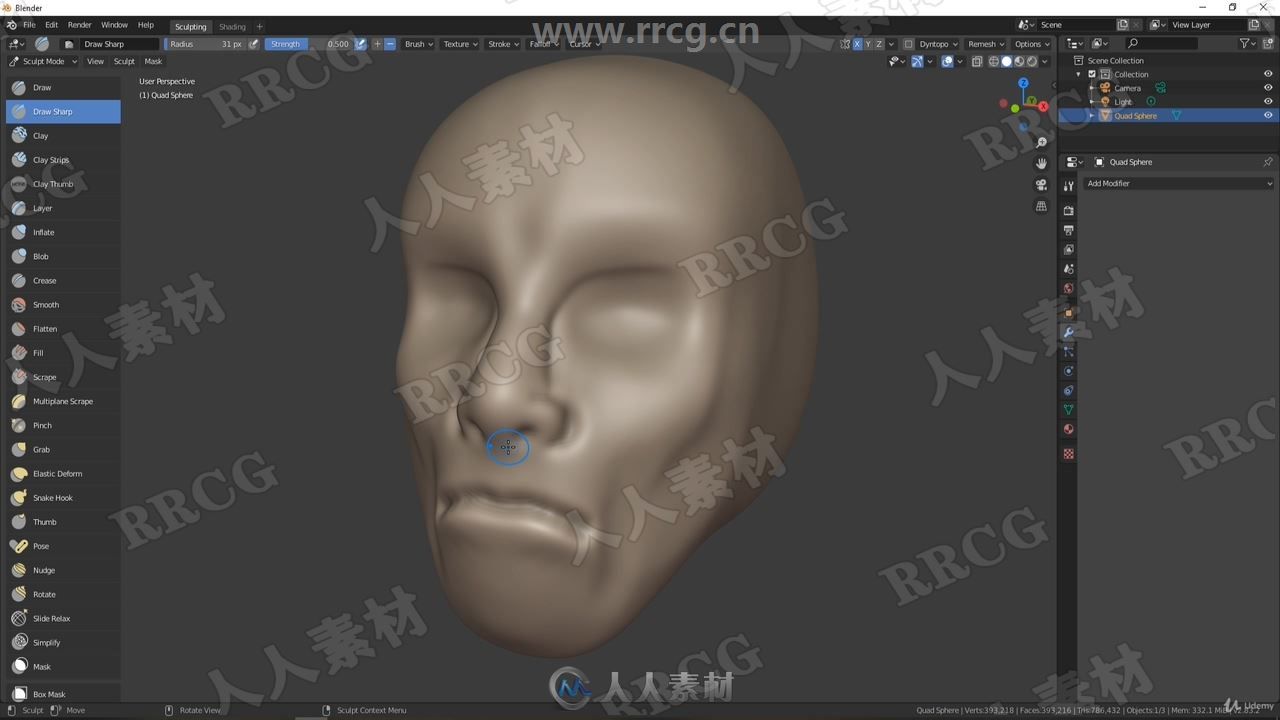The height and width of the screenshot is (720, 1280).
Task: Toggle Collection exclude checkbox in outliner
Action: click(x=1092, y=74)
